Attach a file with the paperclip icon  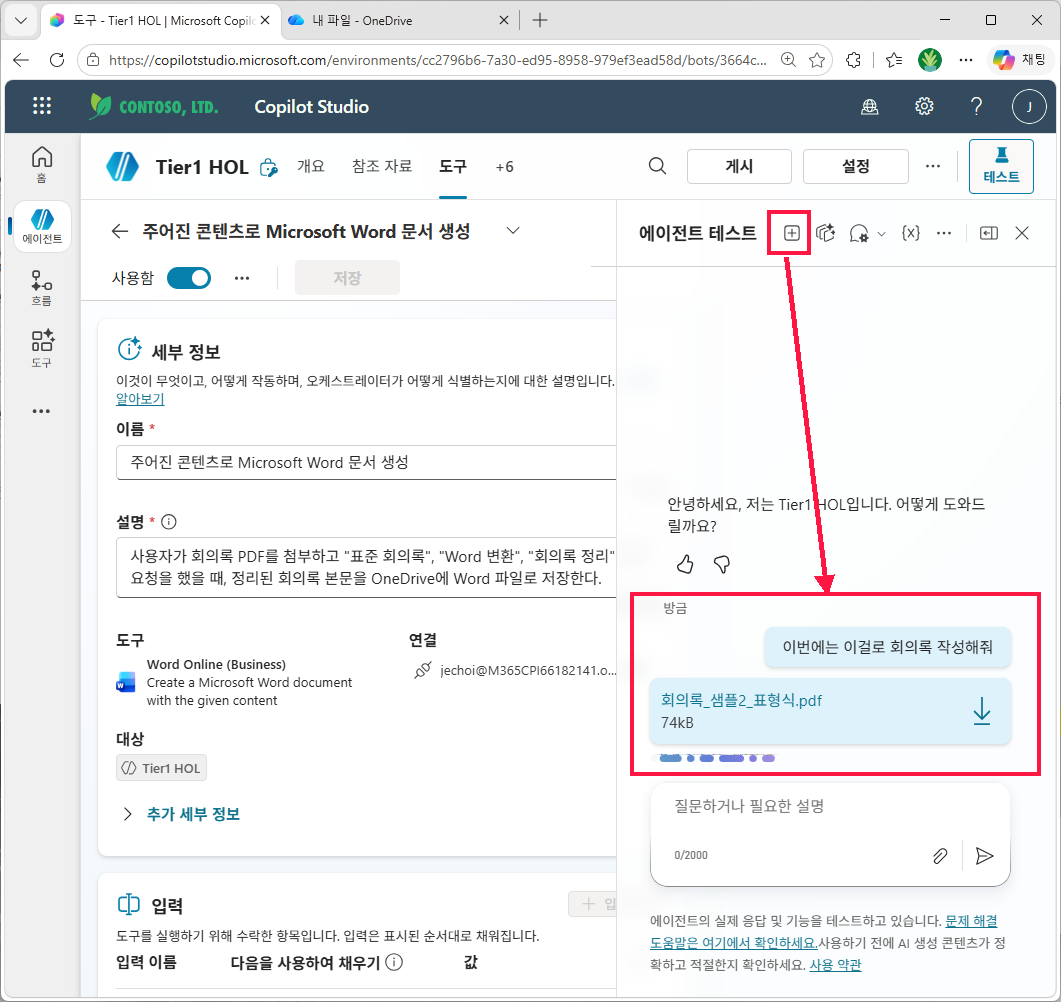pyautogui.click(x=940, y=856)
